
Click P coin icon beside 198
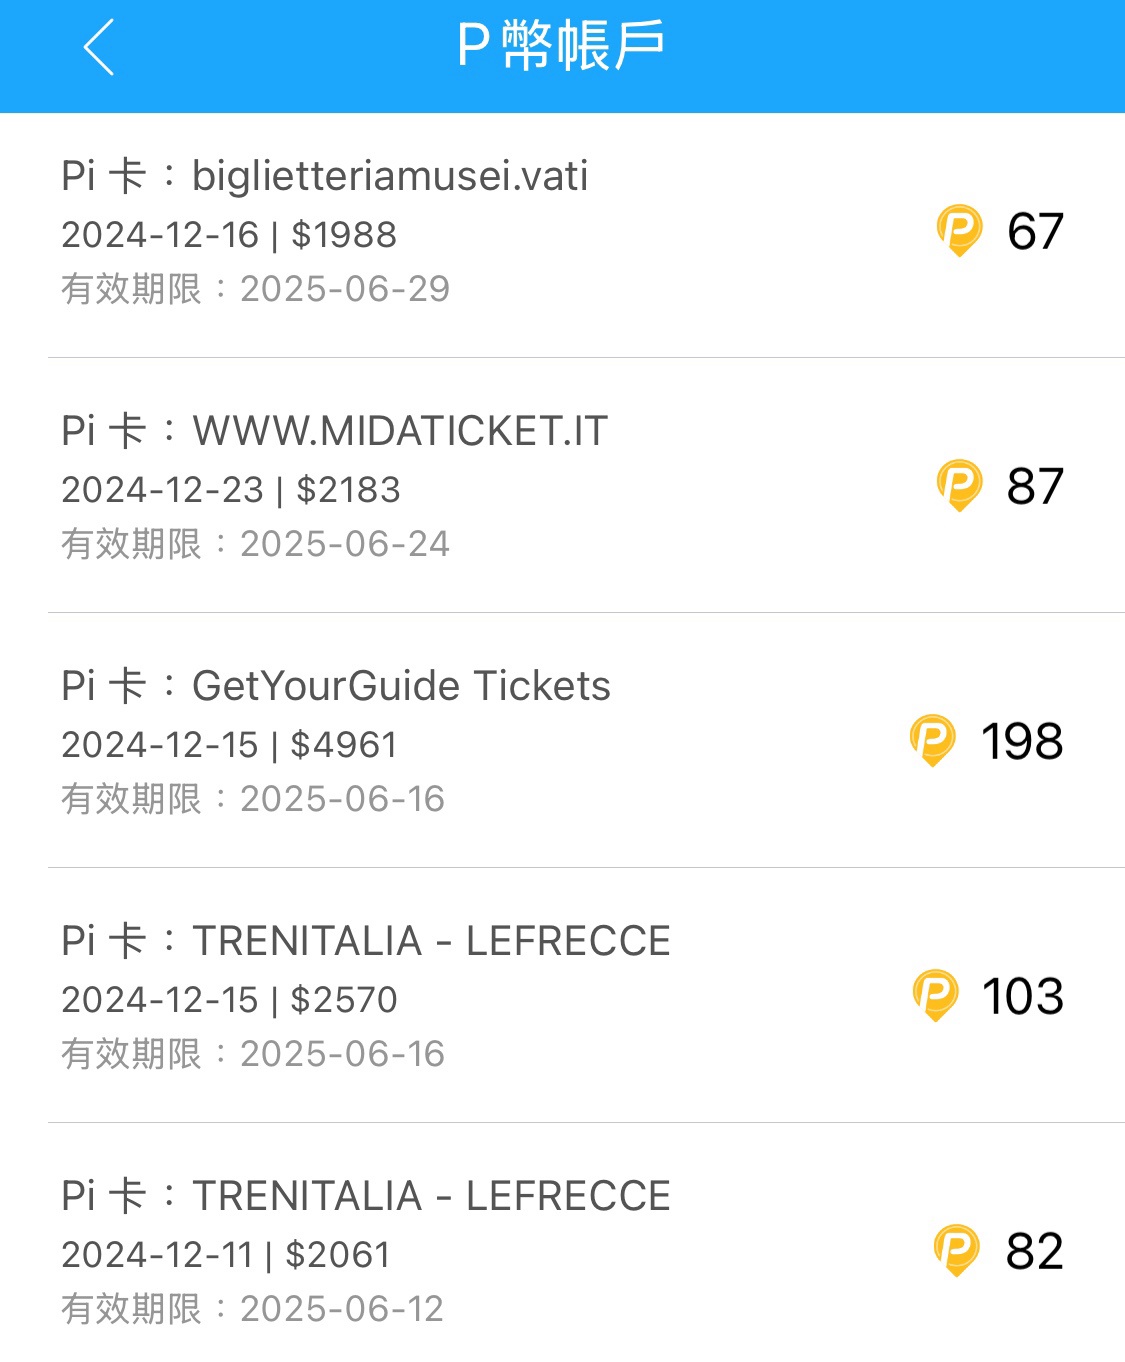point(932,740)
